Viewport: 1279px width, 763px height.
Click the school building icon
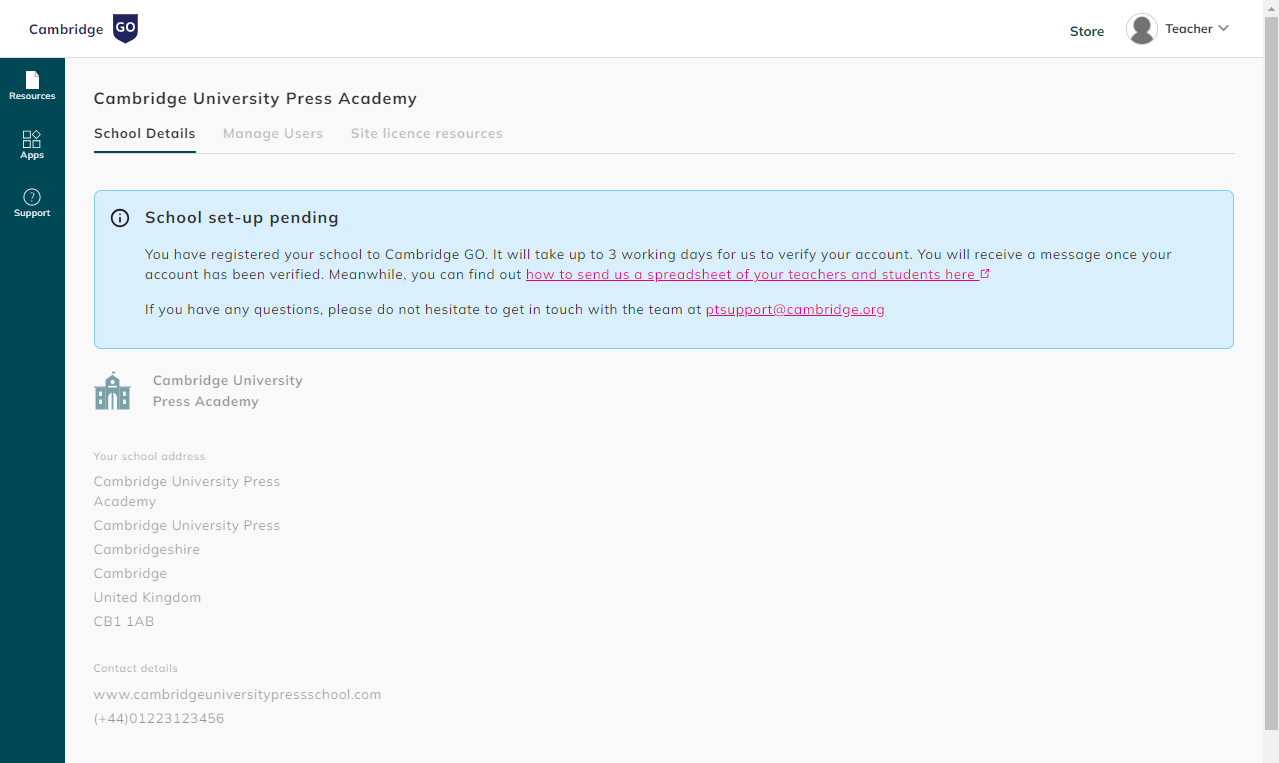coord(112,391)
